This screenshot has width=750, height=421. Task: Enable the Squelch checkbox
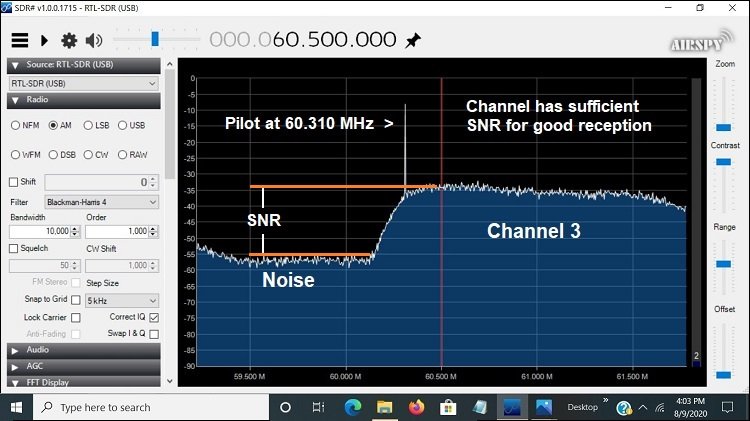(x=14, y=248)
